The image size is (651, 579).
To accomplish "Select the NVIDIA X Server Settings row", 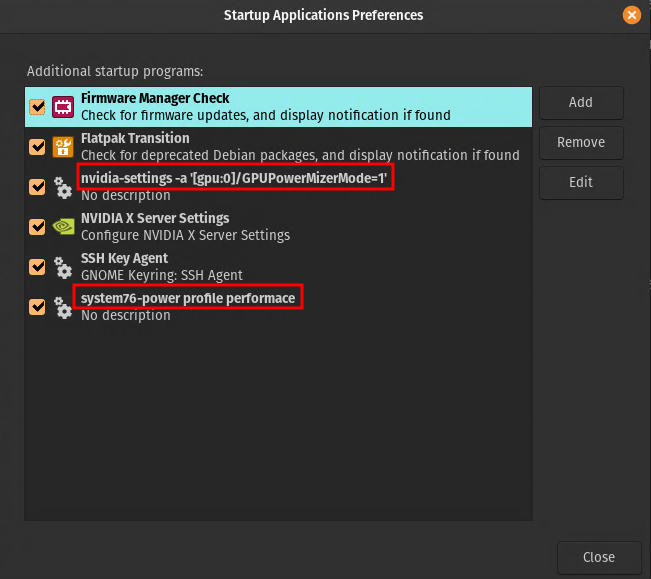I will click(x=155, y=219).
